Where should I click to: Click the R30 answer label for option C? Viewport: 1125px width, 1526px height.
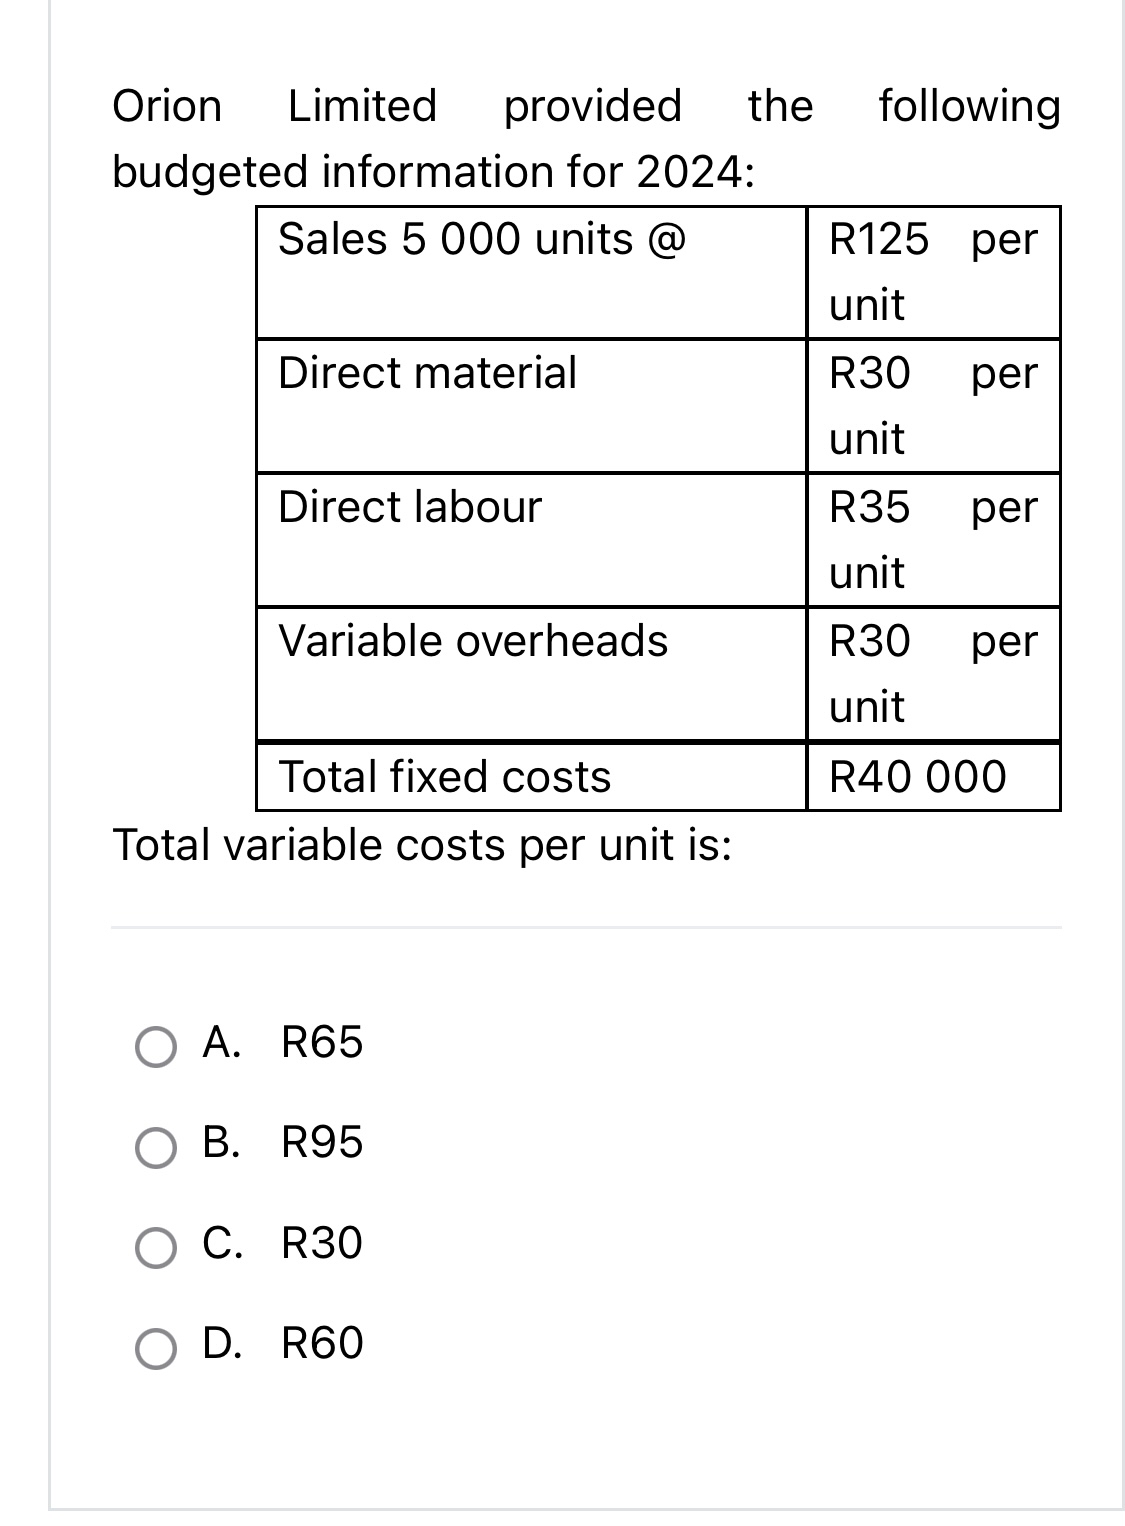[x=322, y=1243]
